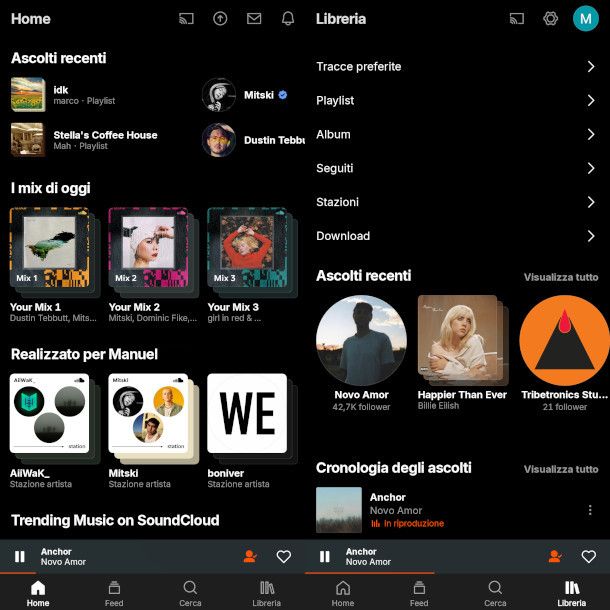
Task: Click progress bar in Home mini player
Action: pyautogui.click(x=152, y=573)
